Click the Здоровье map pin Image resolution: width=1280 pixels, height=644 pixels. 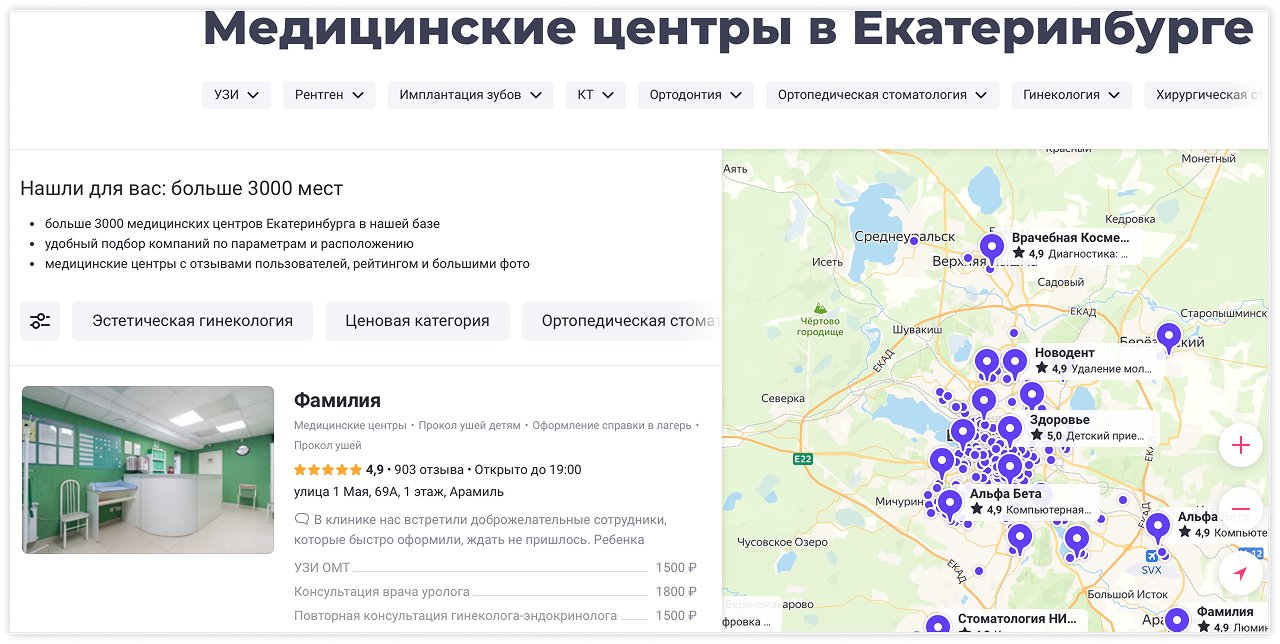click(1010, 429)
